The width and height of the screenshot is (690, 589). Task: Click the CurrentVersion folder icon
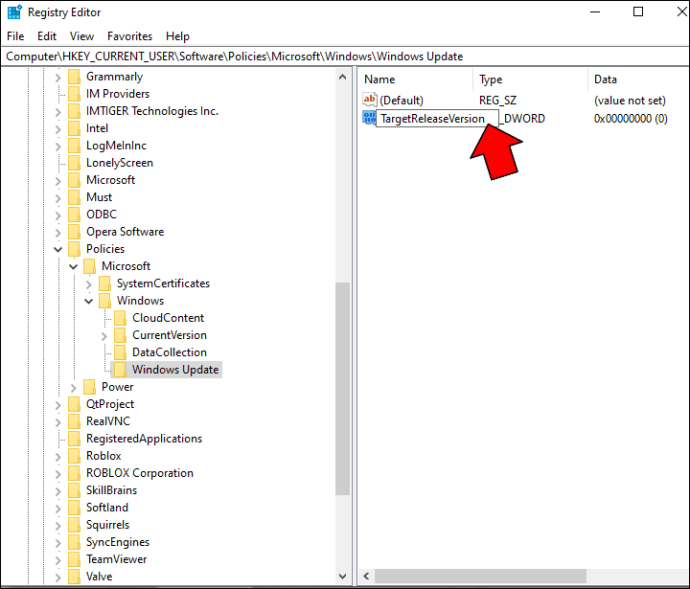click(120, 335)
